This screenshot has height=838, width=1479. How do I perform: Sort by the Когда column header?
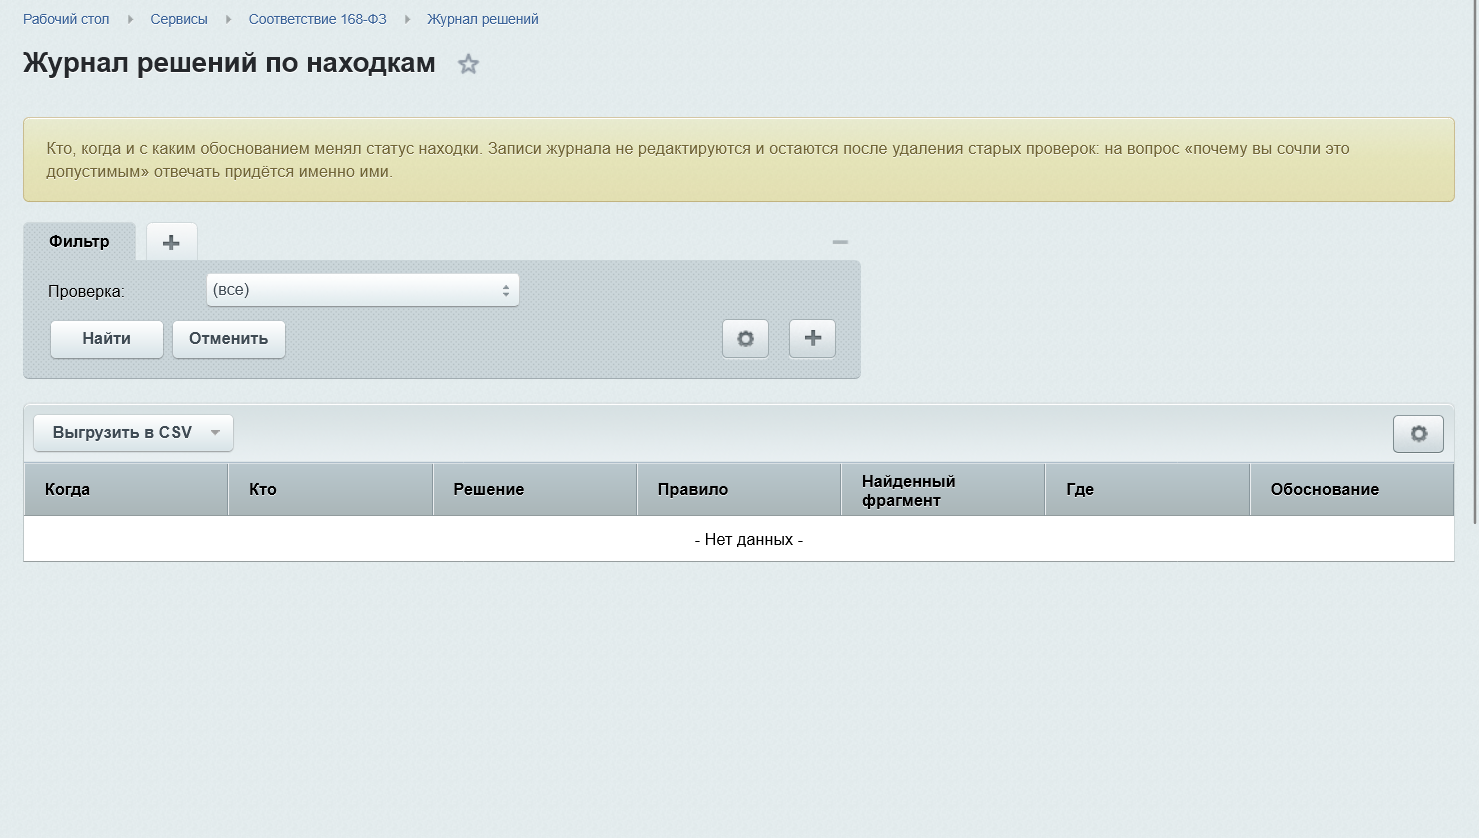click(126, 490)
